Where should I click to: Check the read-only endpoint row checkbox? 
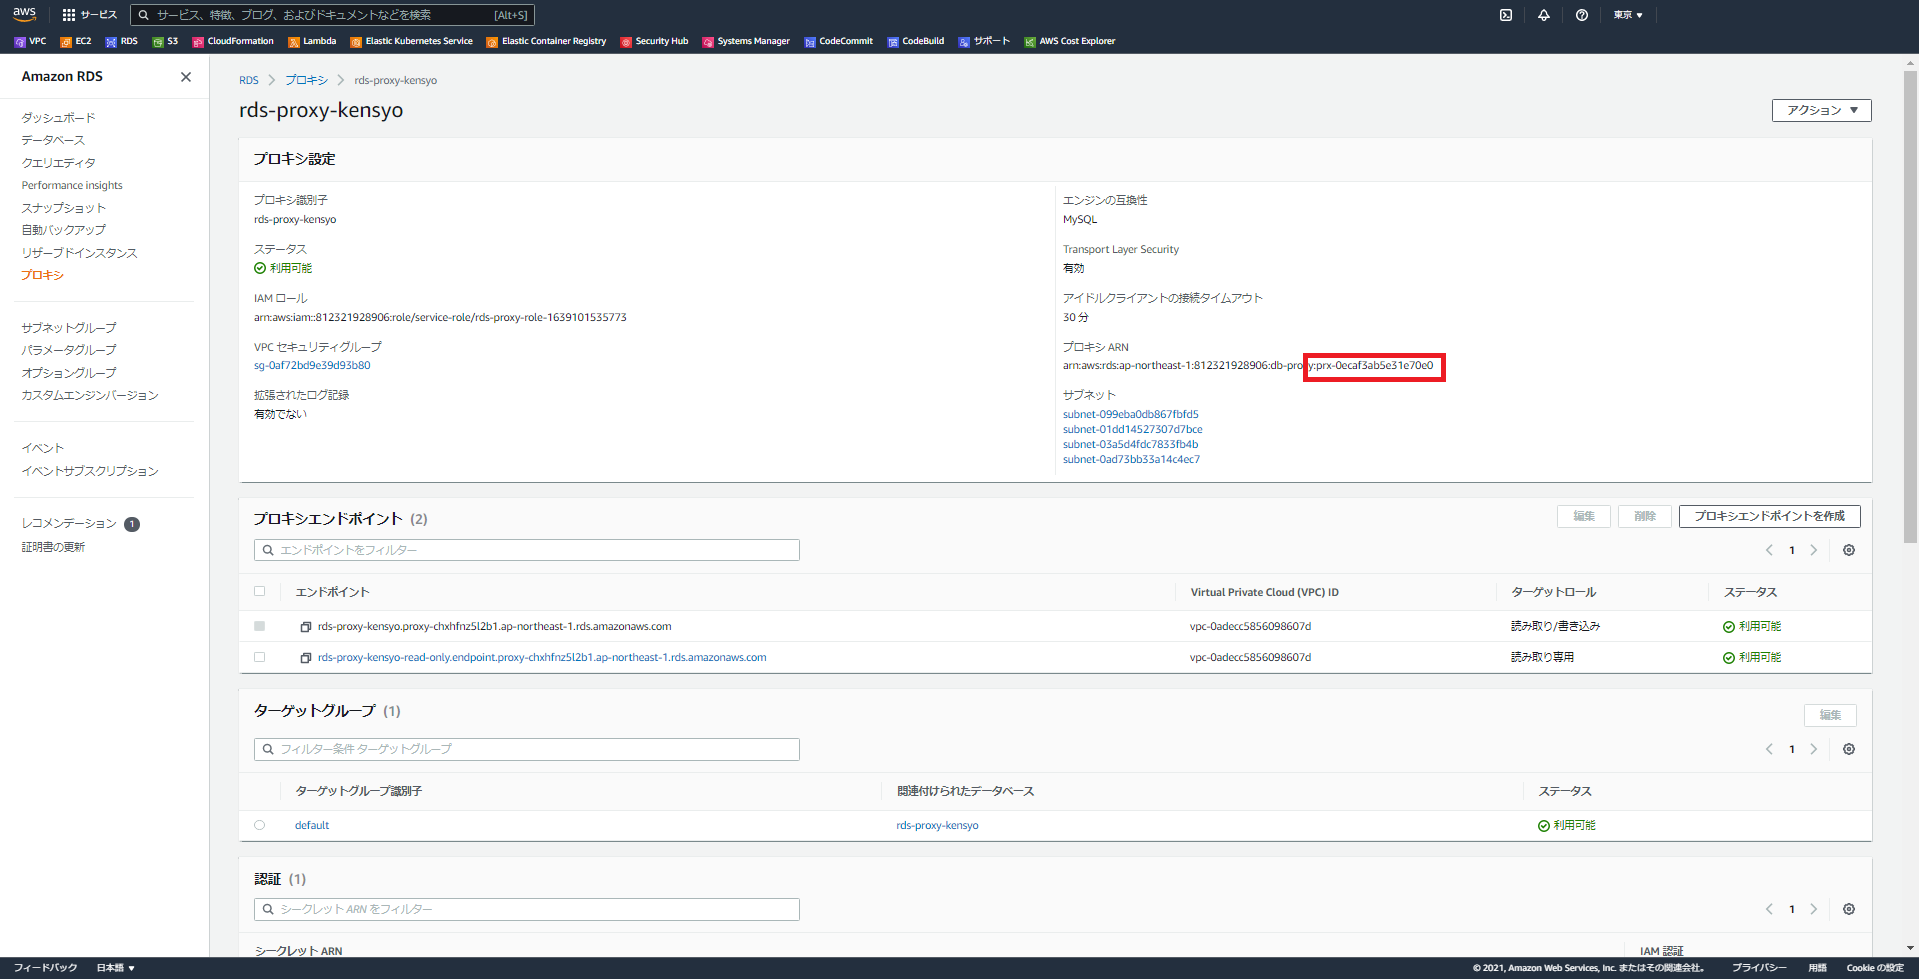[260, 657]
